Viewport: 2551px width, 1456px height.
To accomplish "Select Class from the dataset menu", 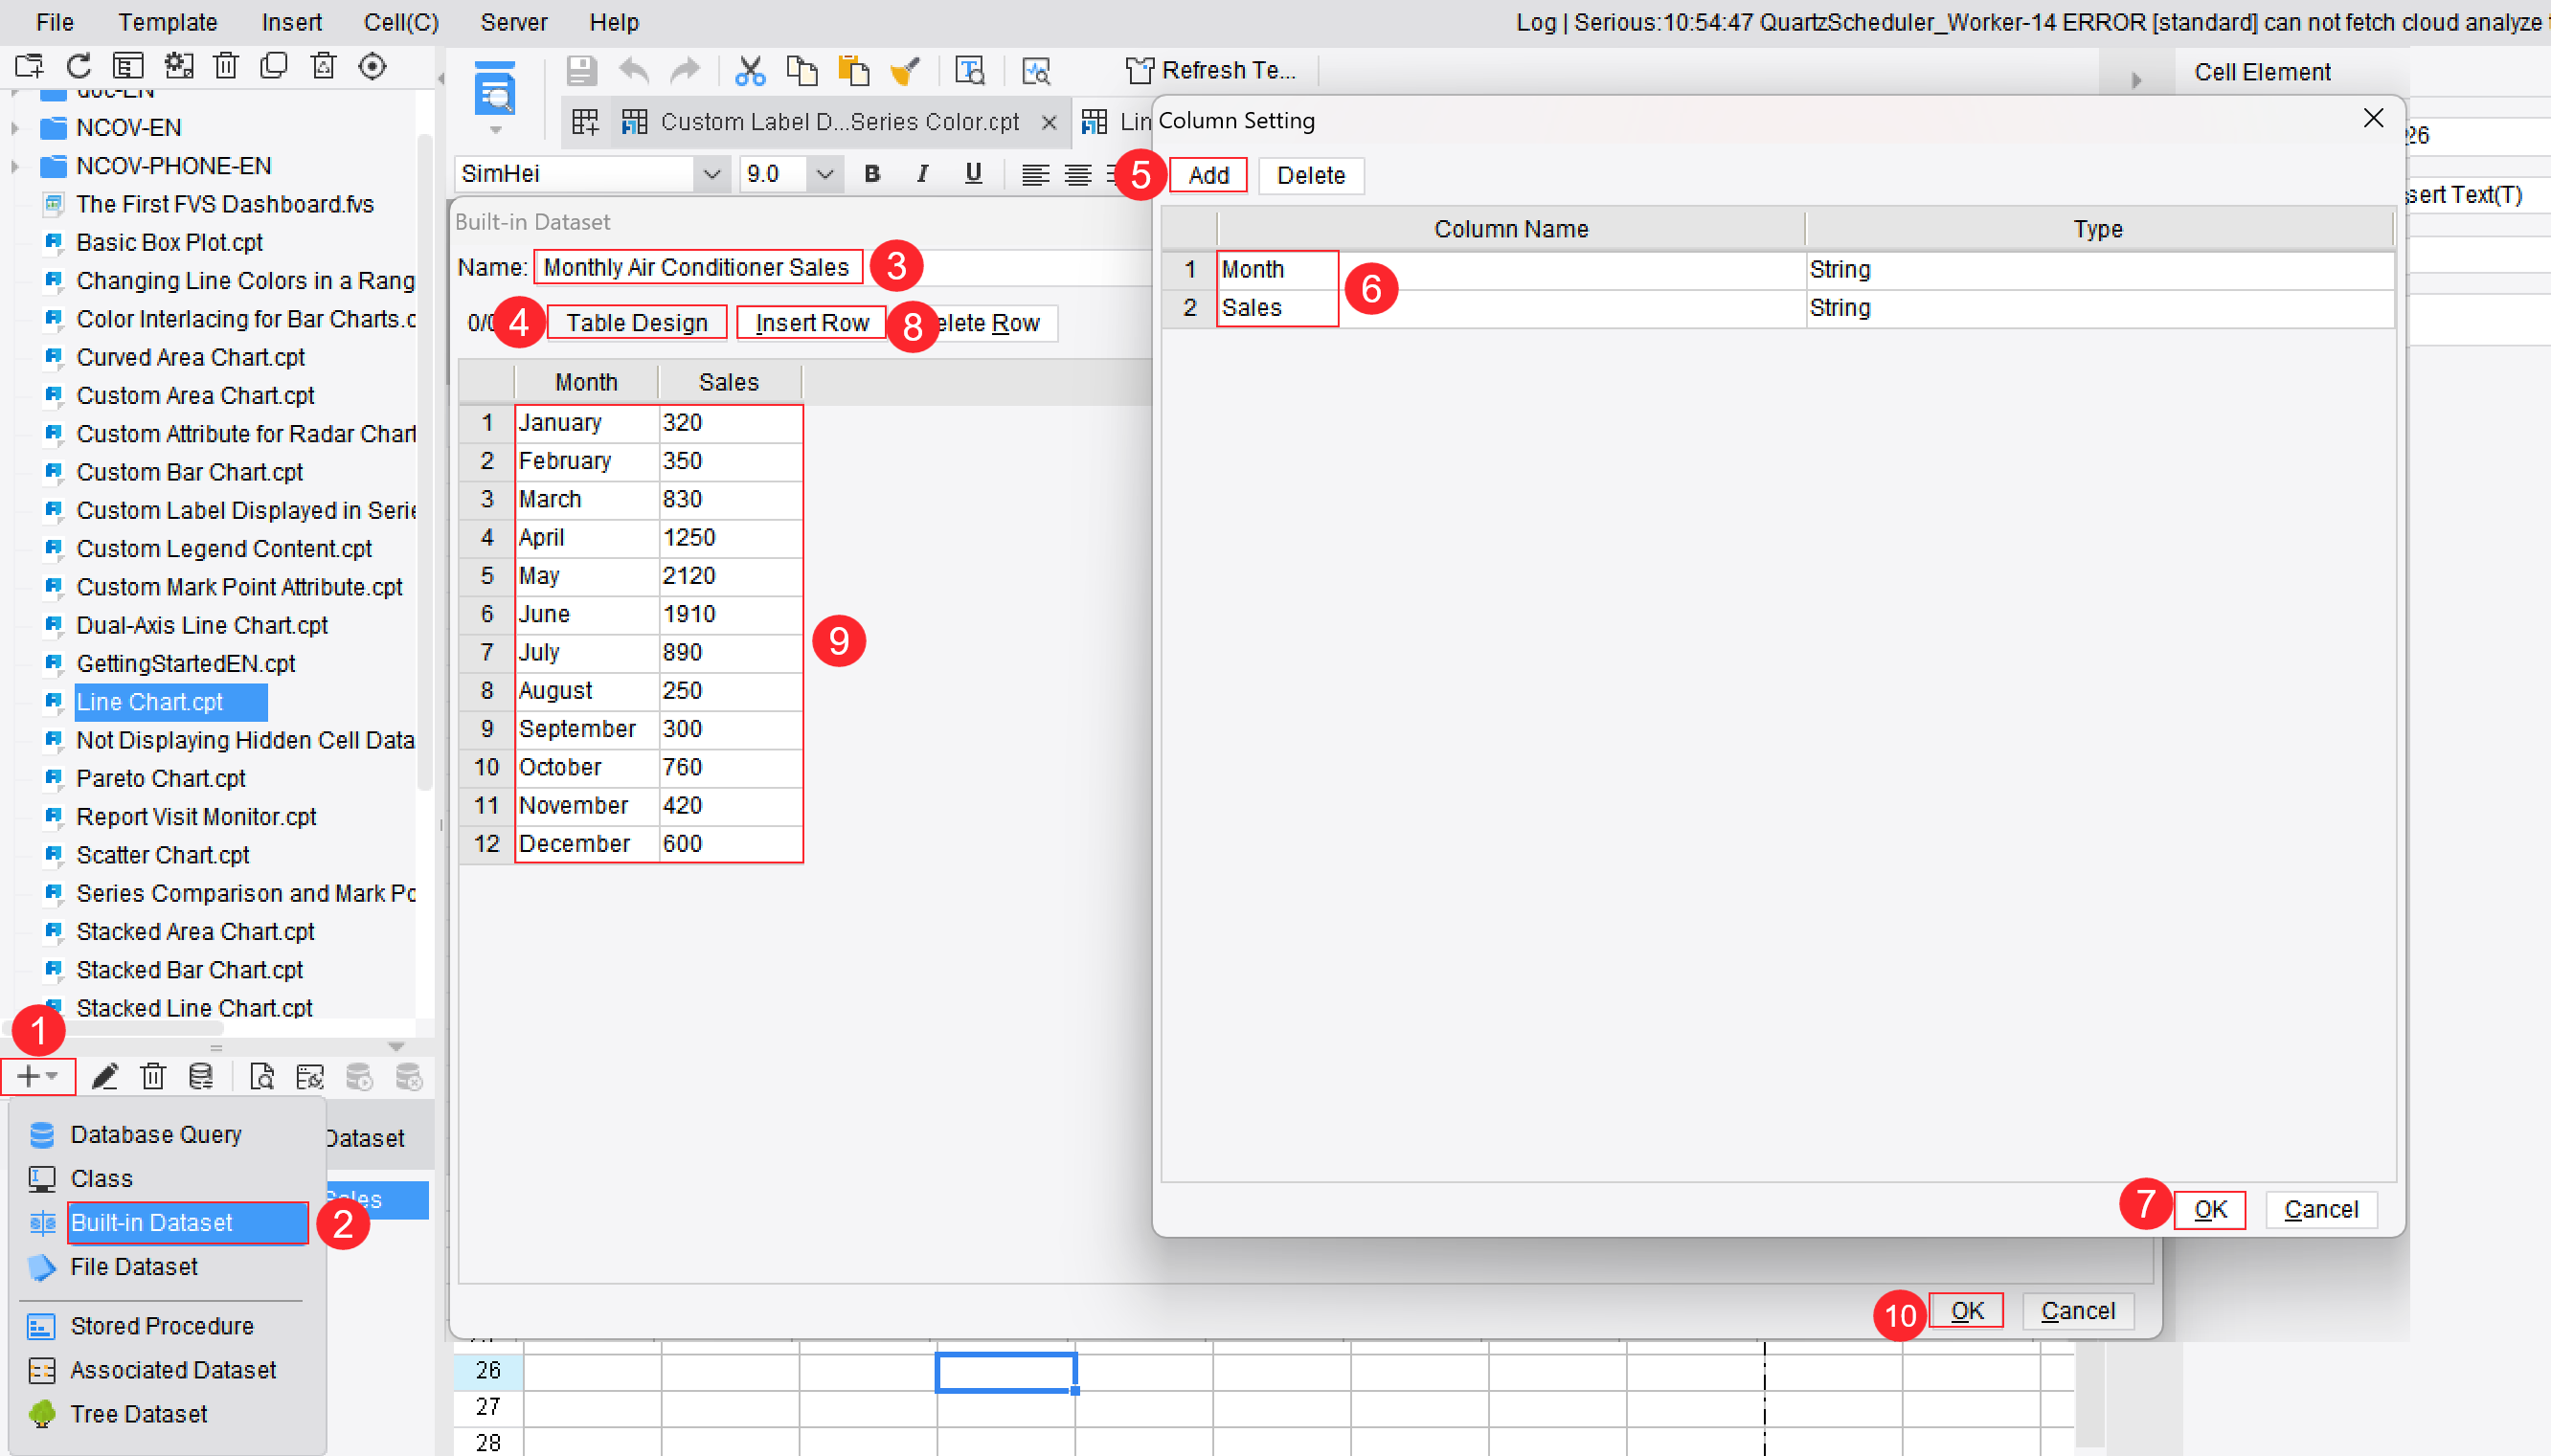I will coord(166,1178).
